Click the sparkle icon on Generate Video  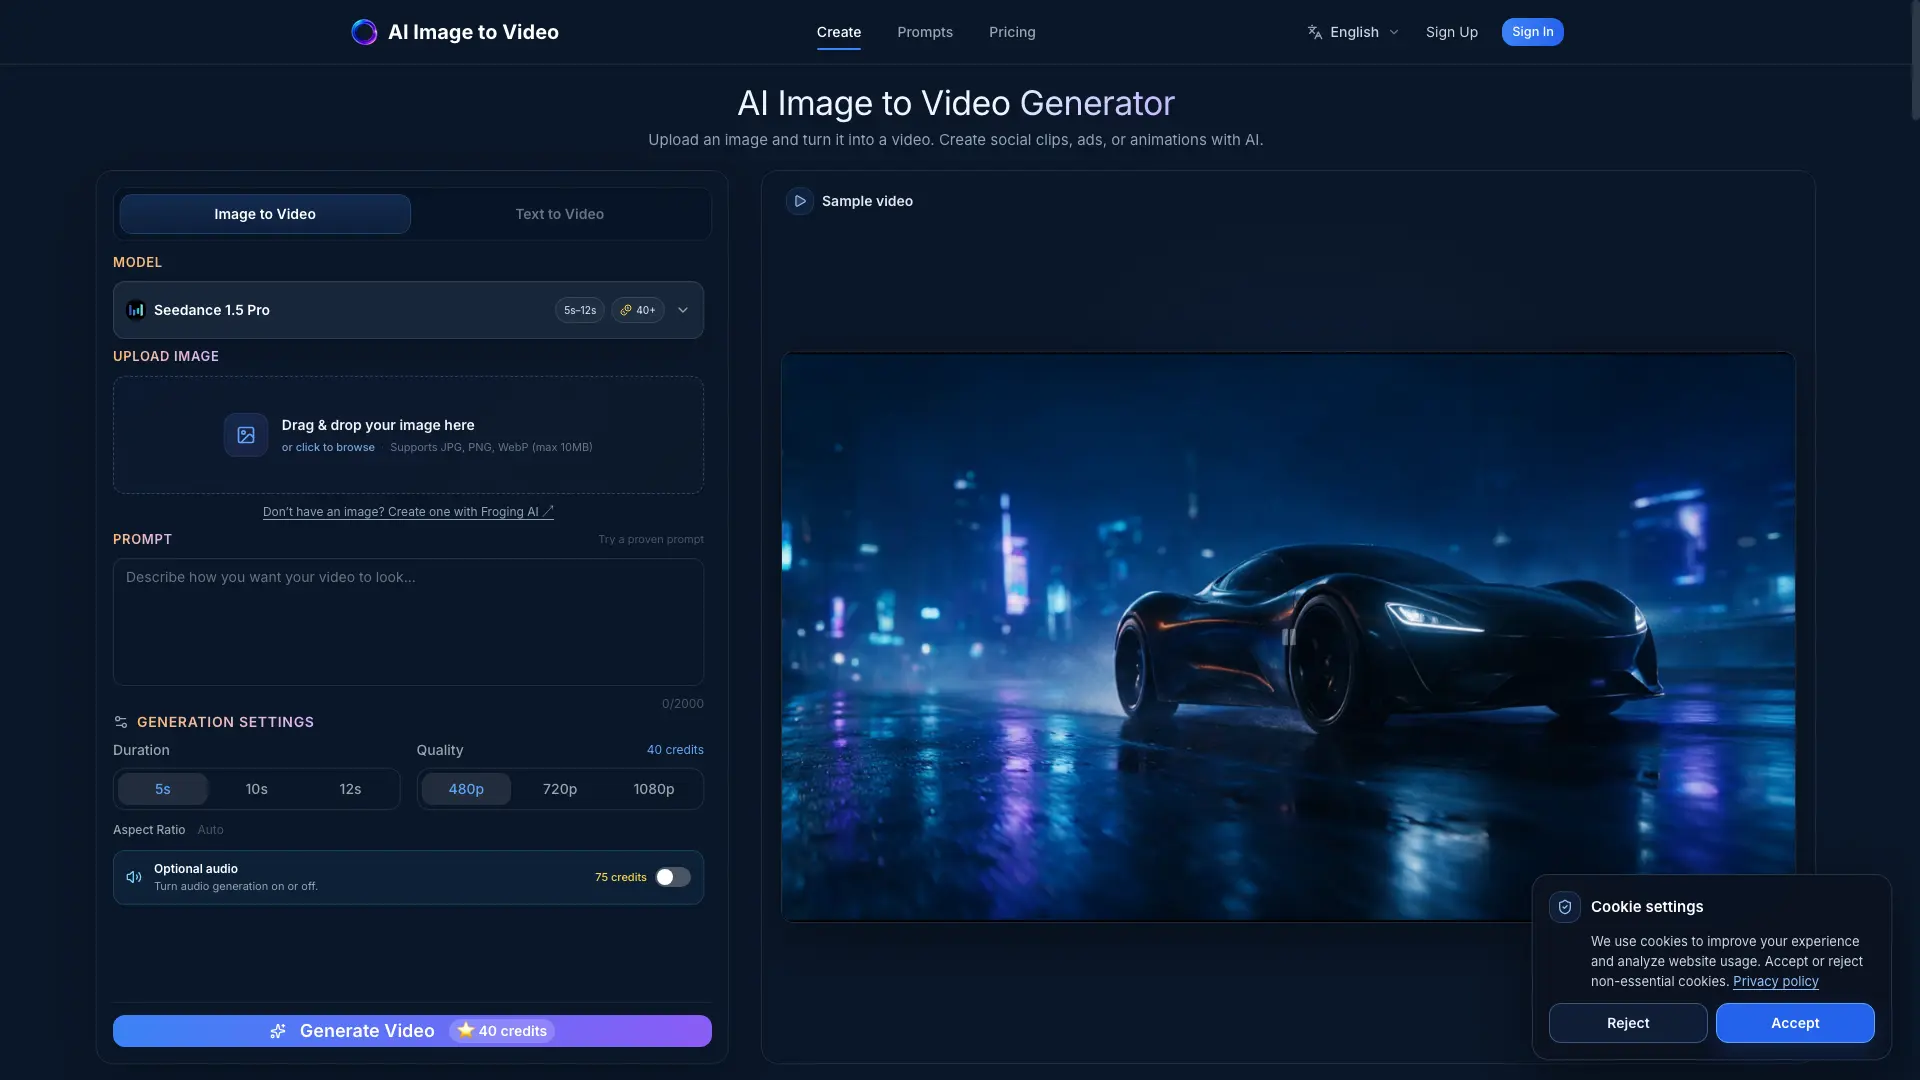(x=278, y=1031)
